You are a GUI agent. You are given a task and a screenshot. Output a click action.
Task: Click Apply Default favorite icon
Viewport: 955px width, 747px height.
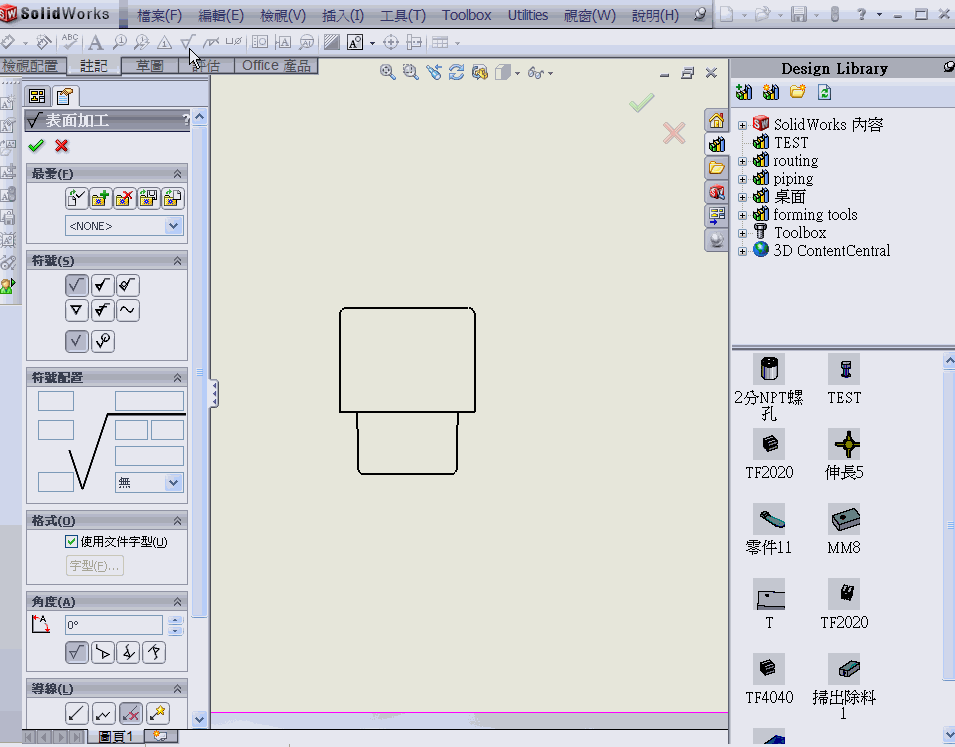pyautogui.click(x=76, y=198)
